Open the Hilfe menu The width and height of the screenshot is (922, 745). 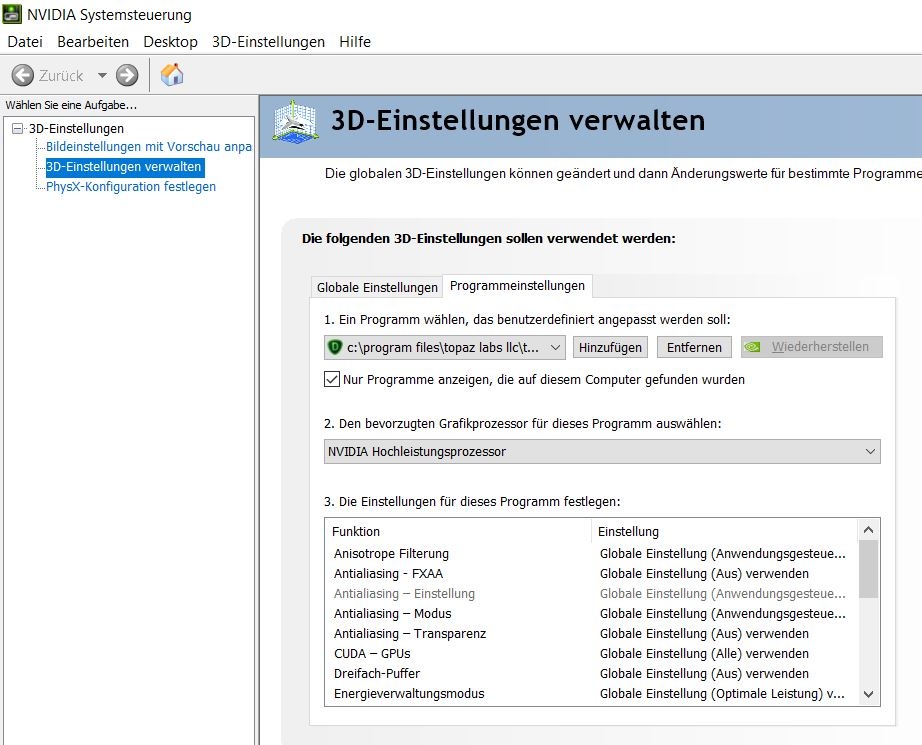pos(355,42)
